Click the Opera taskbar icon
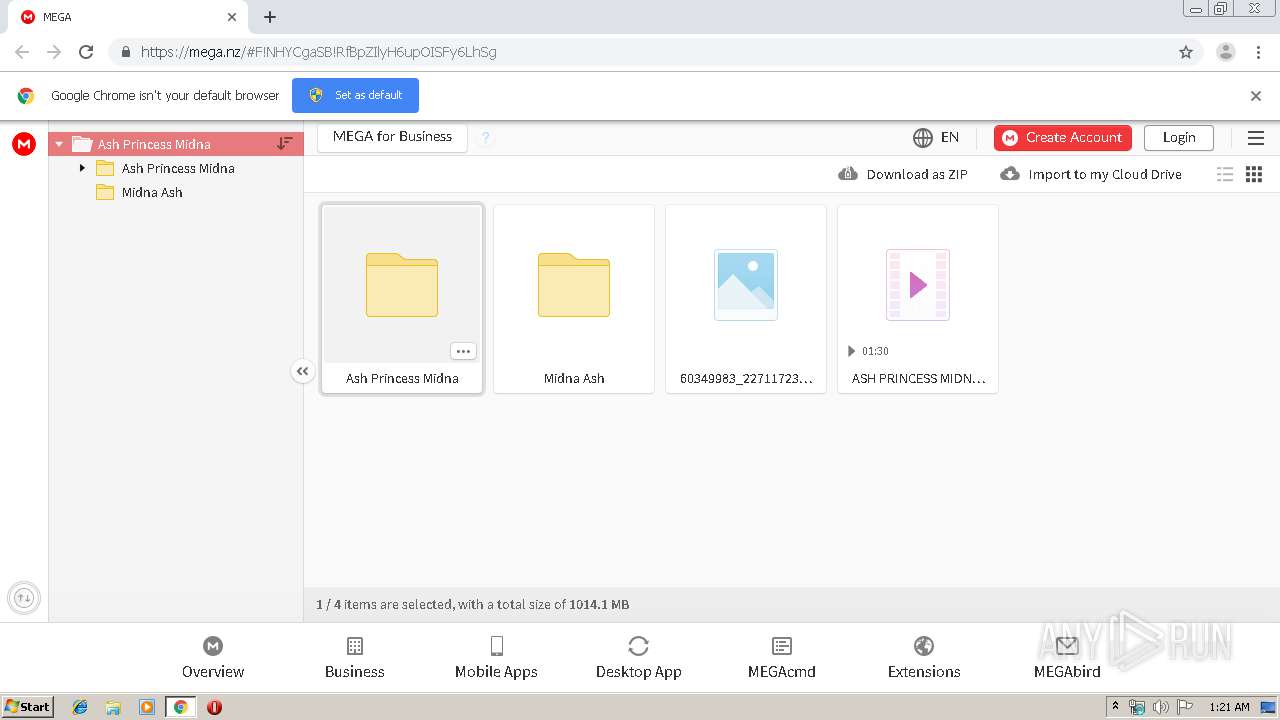This screenshot has width=1280, height=720. [x=214, y=707]
